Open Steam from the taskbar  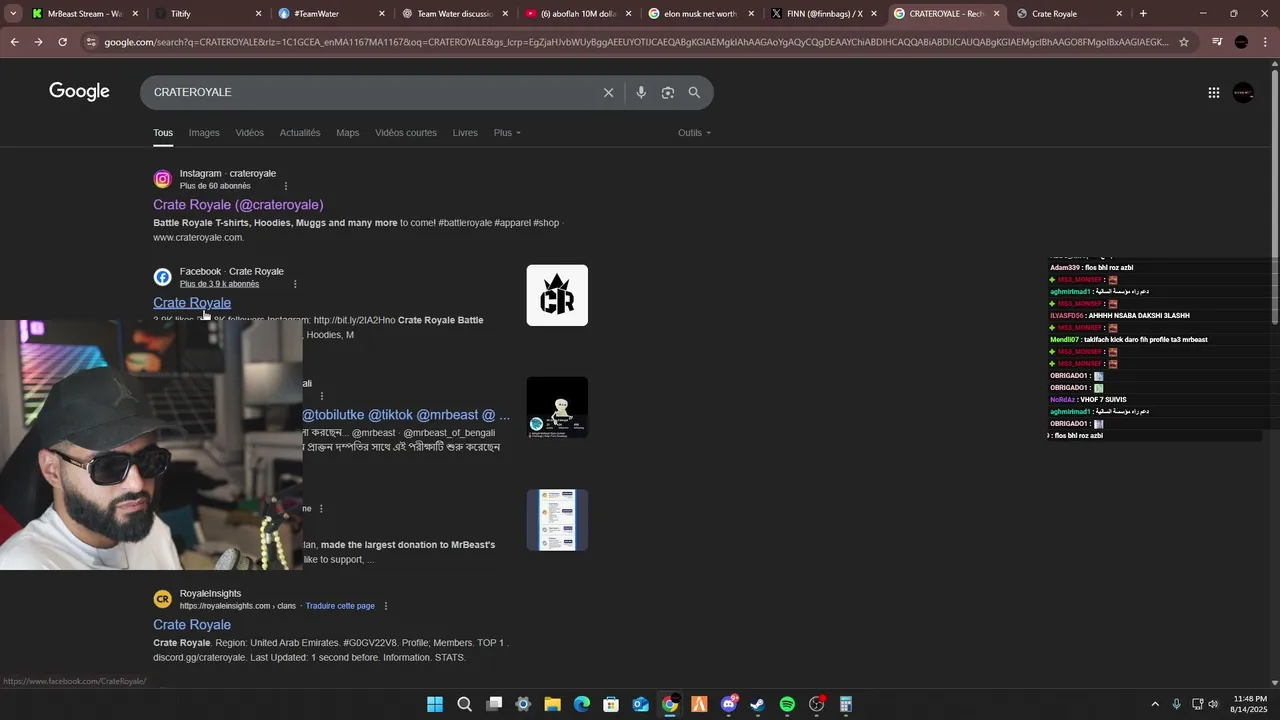[758, 704]
